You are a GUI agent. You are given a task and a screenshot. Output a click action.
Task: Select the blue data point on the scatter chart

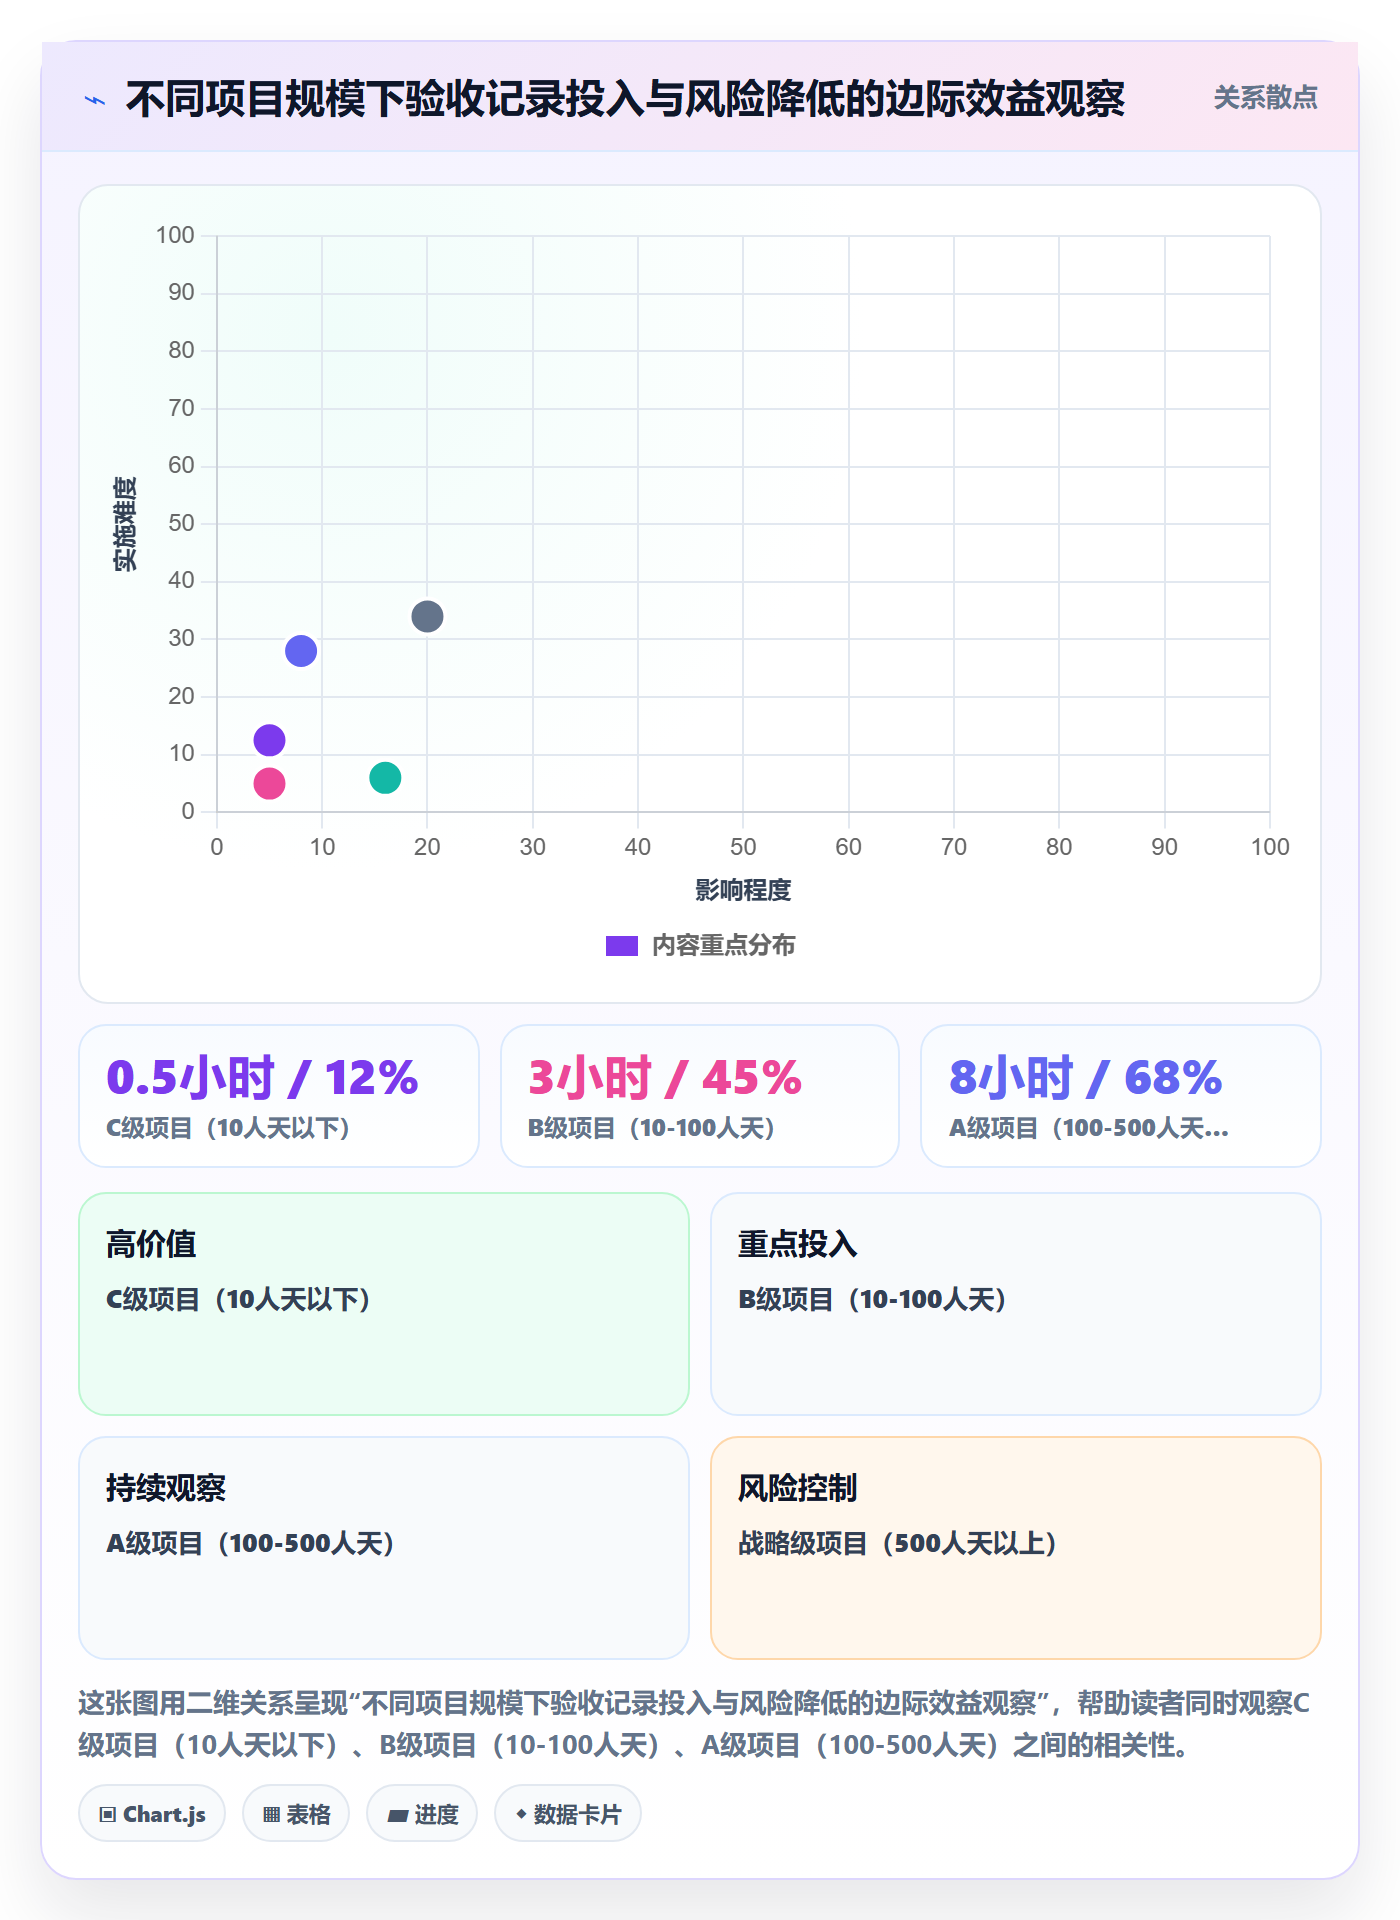point(301,651)
